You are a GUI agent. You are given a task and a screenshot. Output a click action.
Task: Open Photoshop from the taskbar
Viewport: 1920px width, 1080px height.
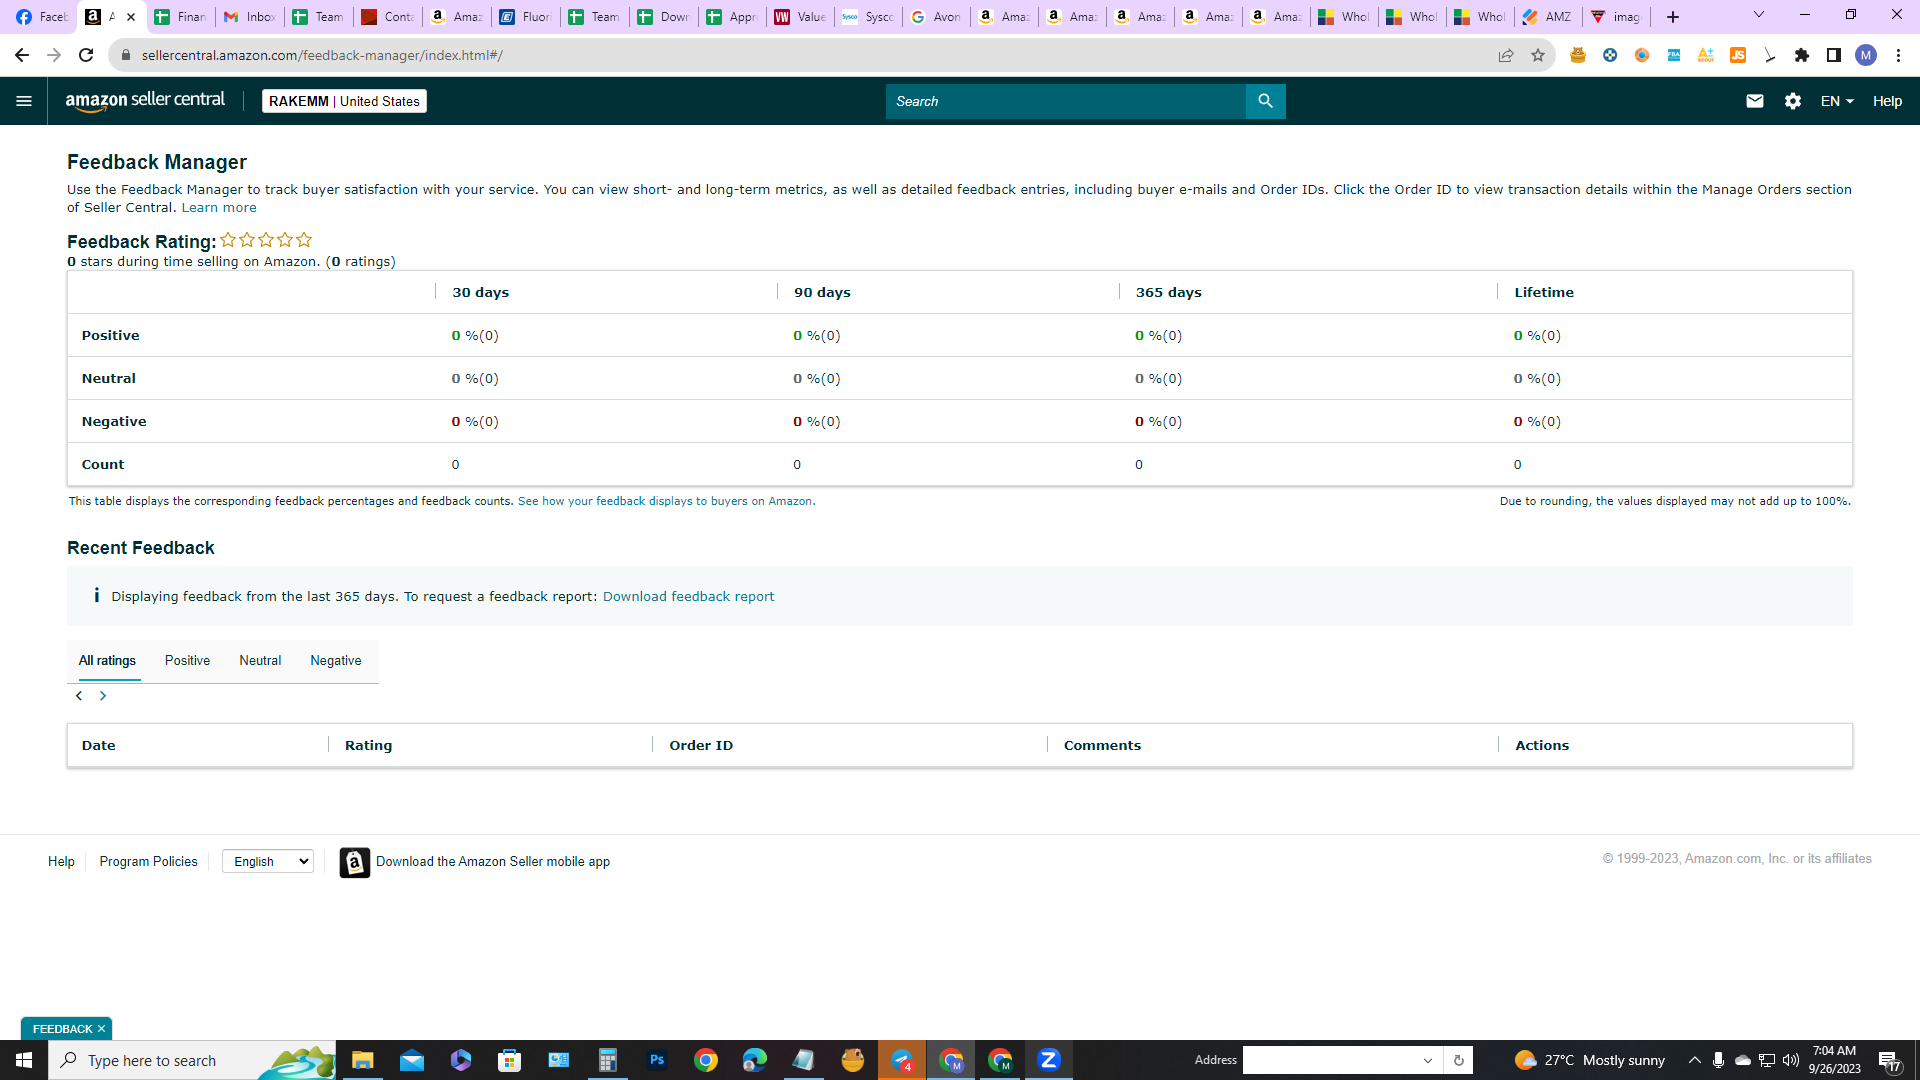click(x=657, y=1060)
